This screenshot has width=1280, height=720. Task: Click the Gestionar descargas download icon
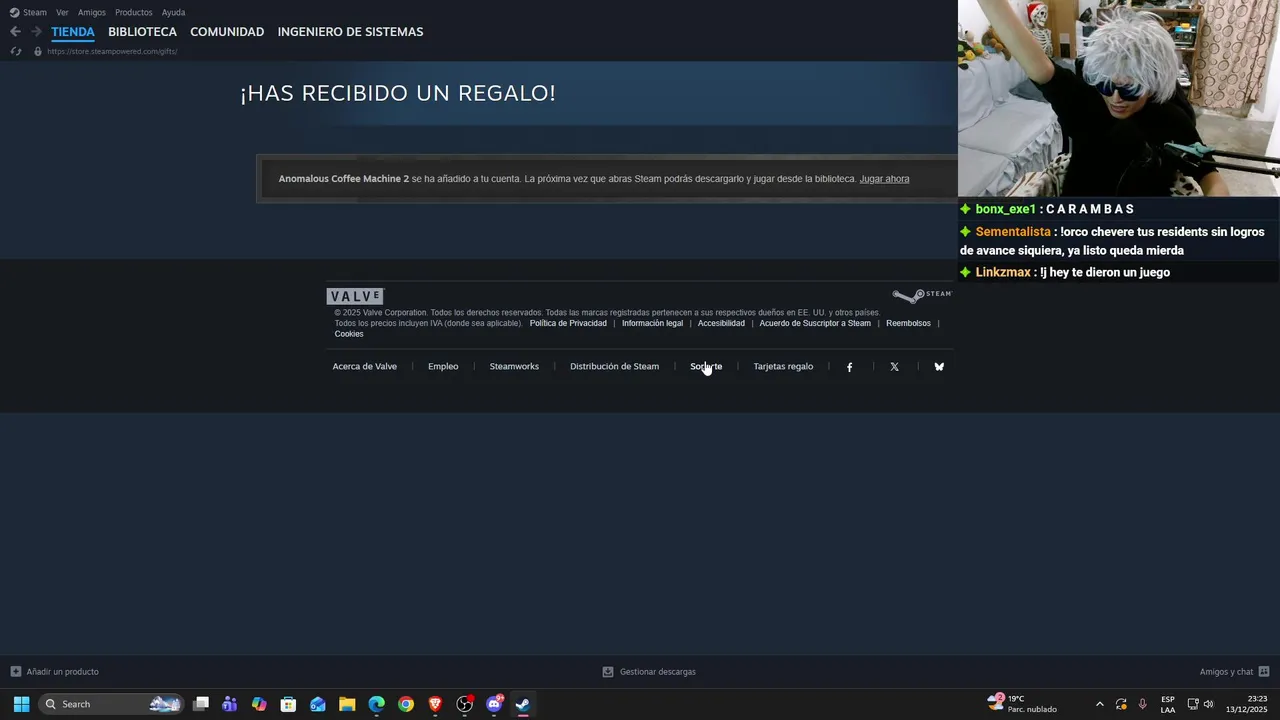coord(607,672)
